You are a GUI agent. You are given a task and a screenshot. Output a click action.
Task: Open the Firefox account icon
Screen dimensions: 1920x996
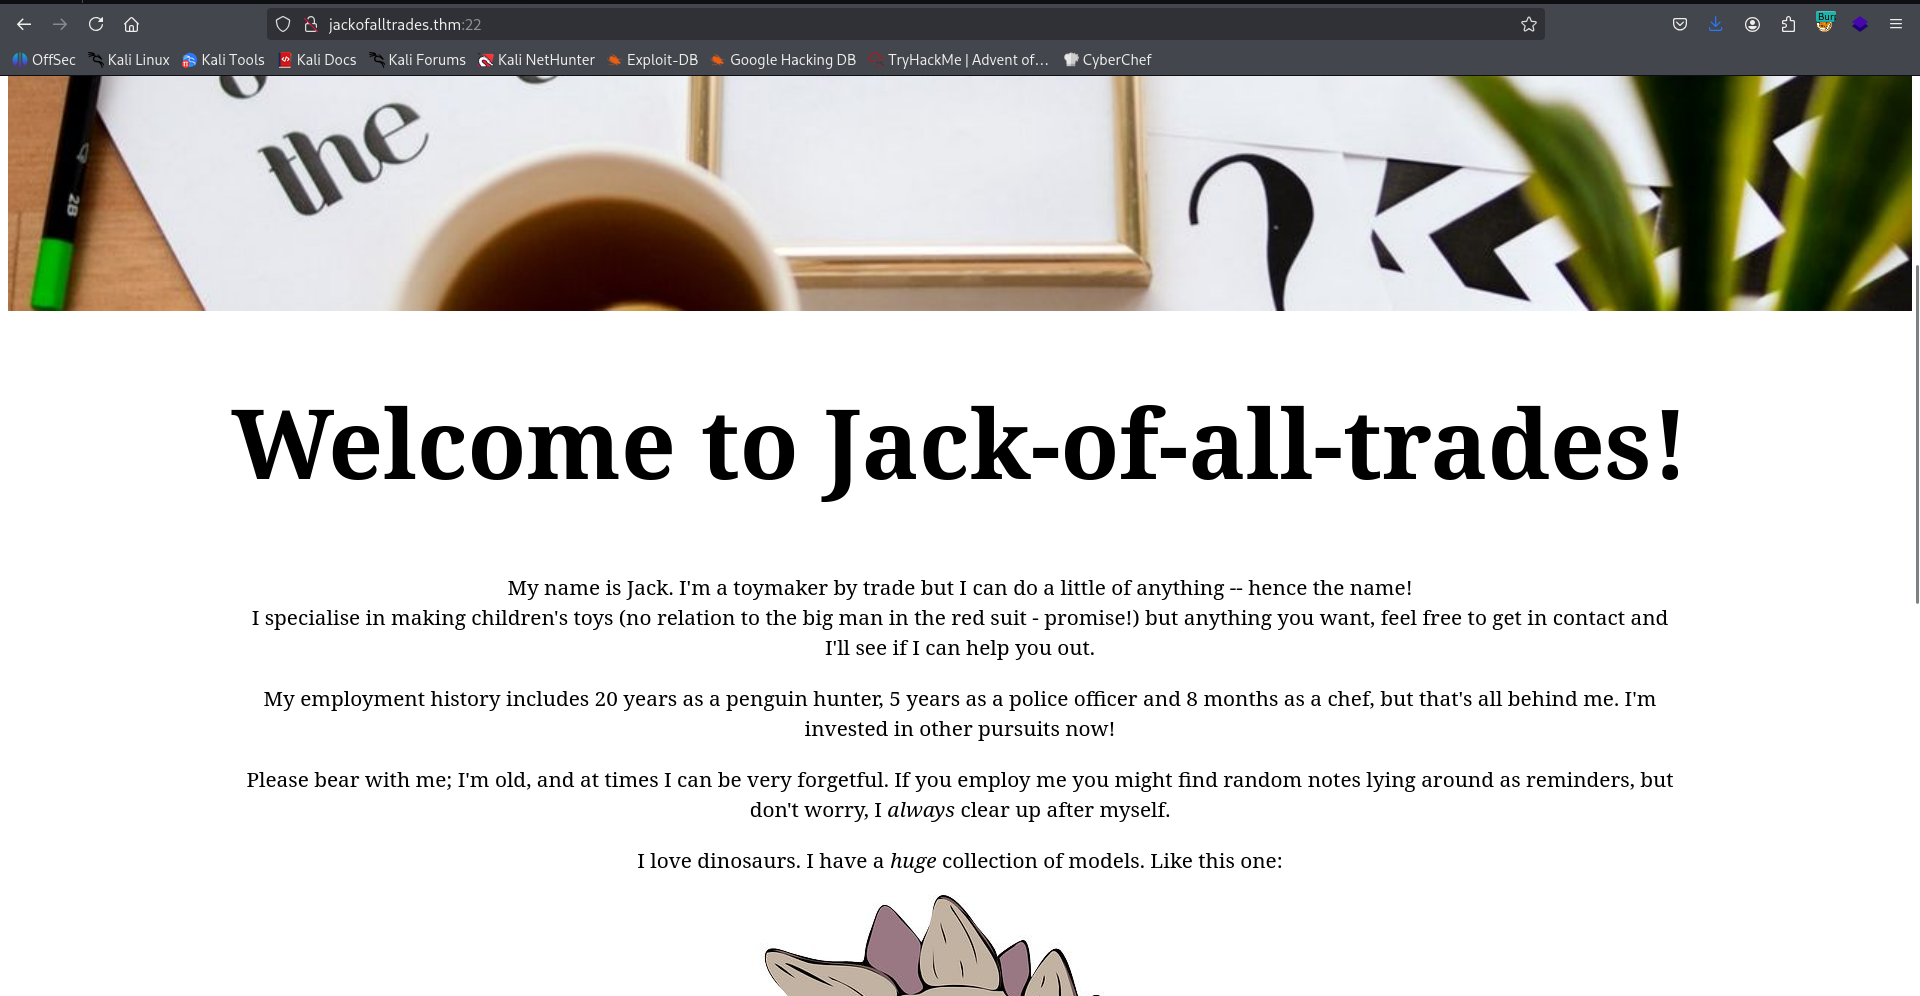click(x=1752, y=24)
